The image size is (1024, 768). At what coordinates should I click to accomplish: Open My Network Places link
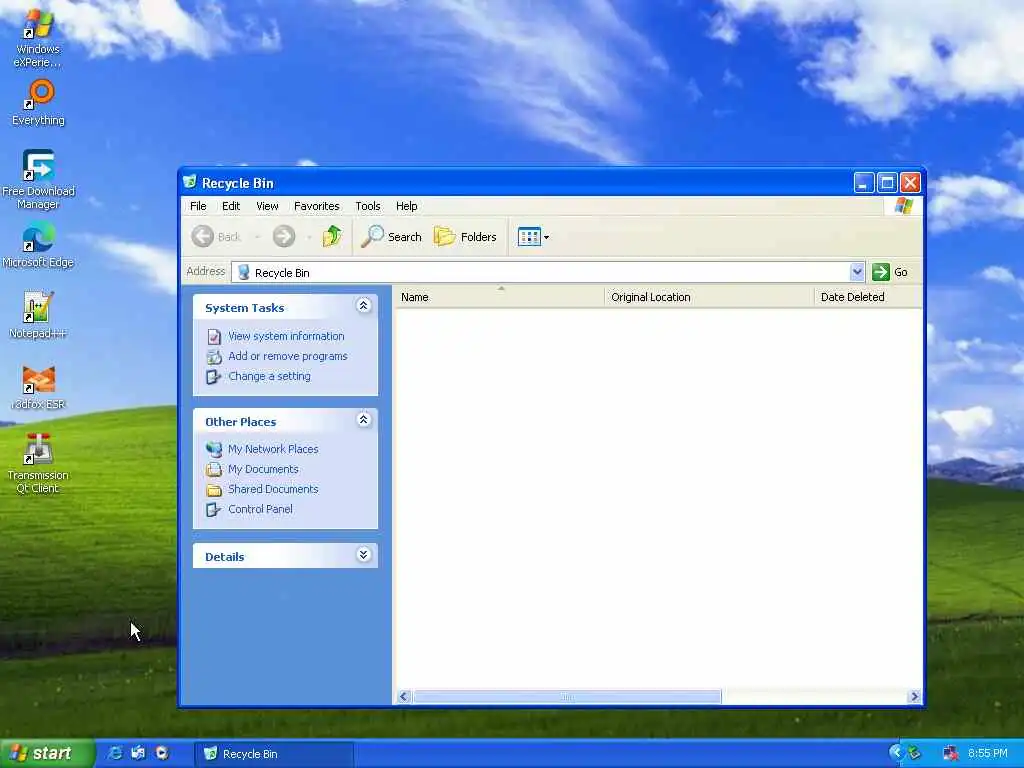point(273,449)
